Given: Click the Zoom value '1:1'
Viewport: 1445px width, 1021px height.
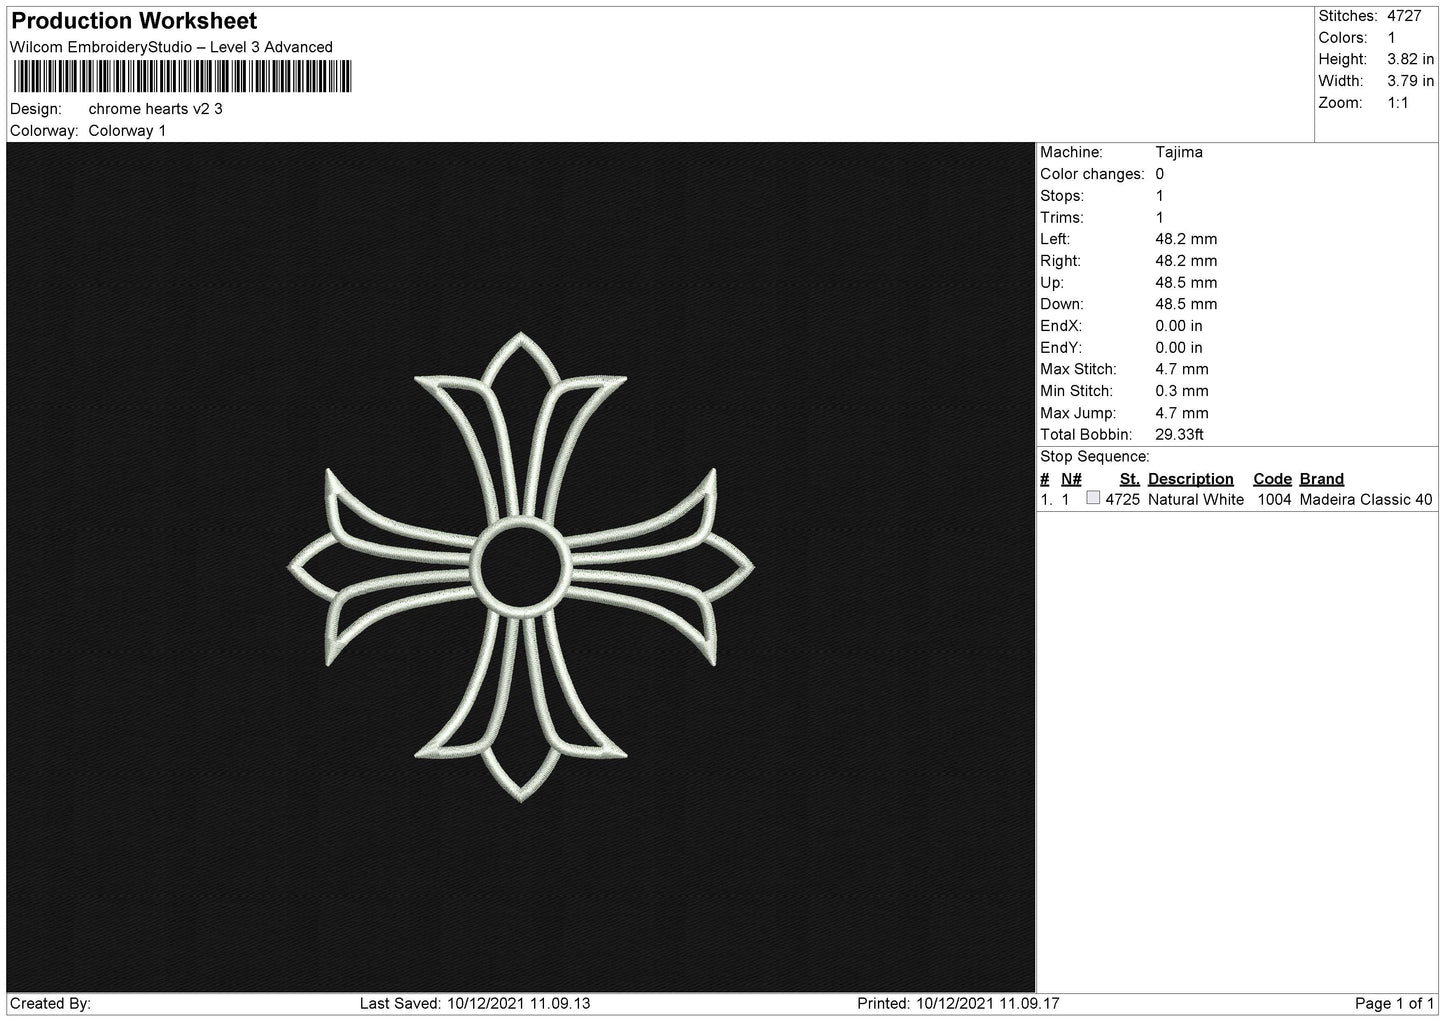Looking at the screenshot, I should [x=1397, y=103].
